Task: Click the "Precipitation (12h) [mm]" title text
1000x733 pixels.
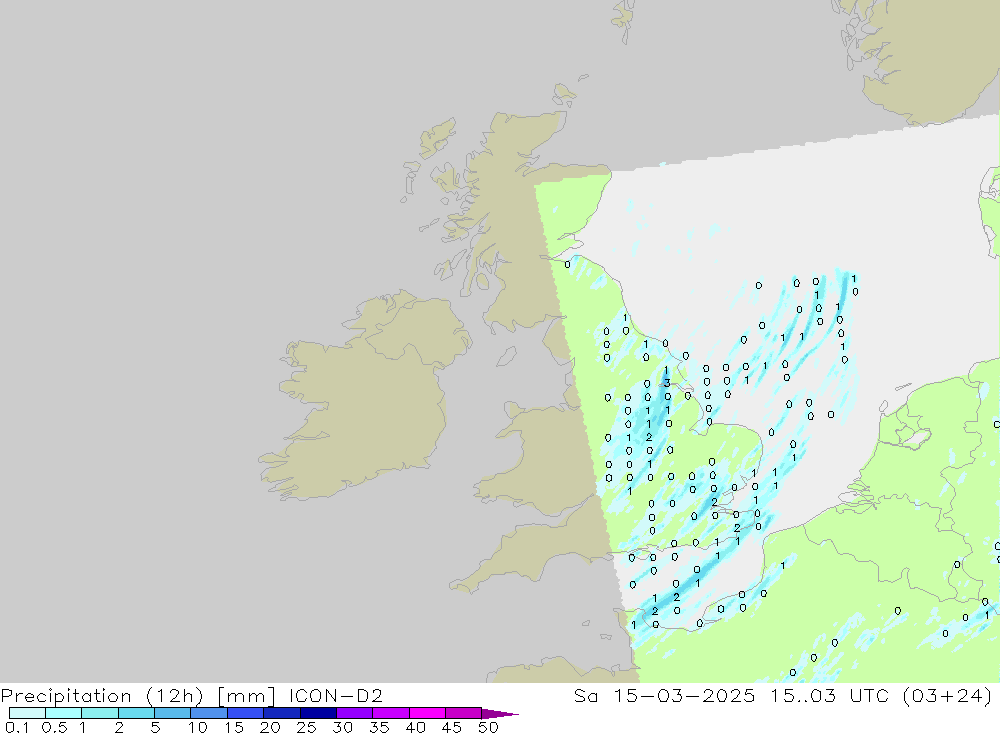Action: [138, 695]
